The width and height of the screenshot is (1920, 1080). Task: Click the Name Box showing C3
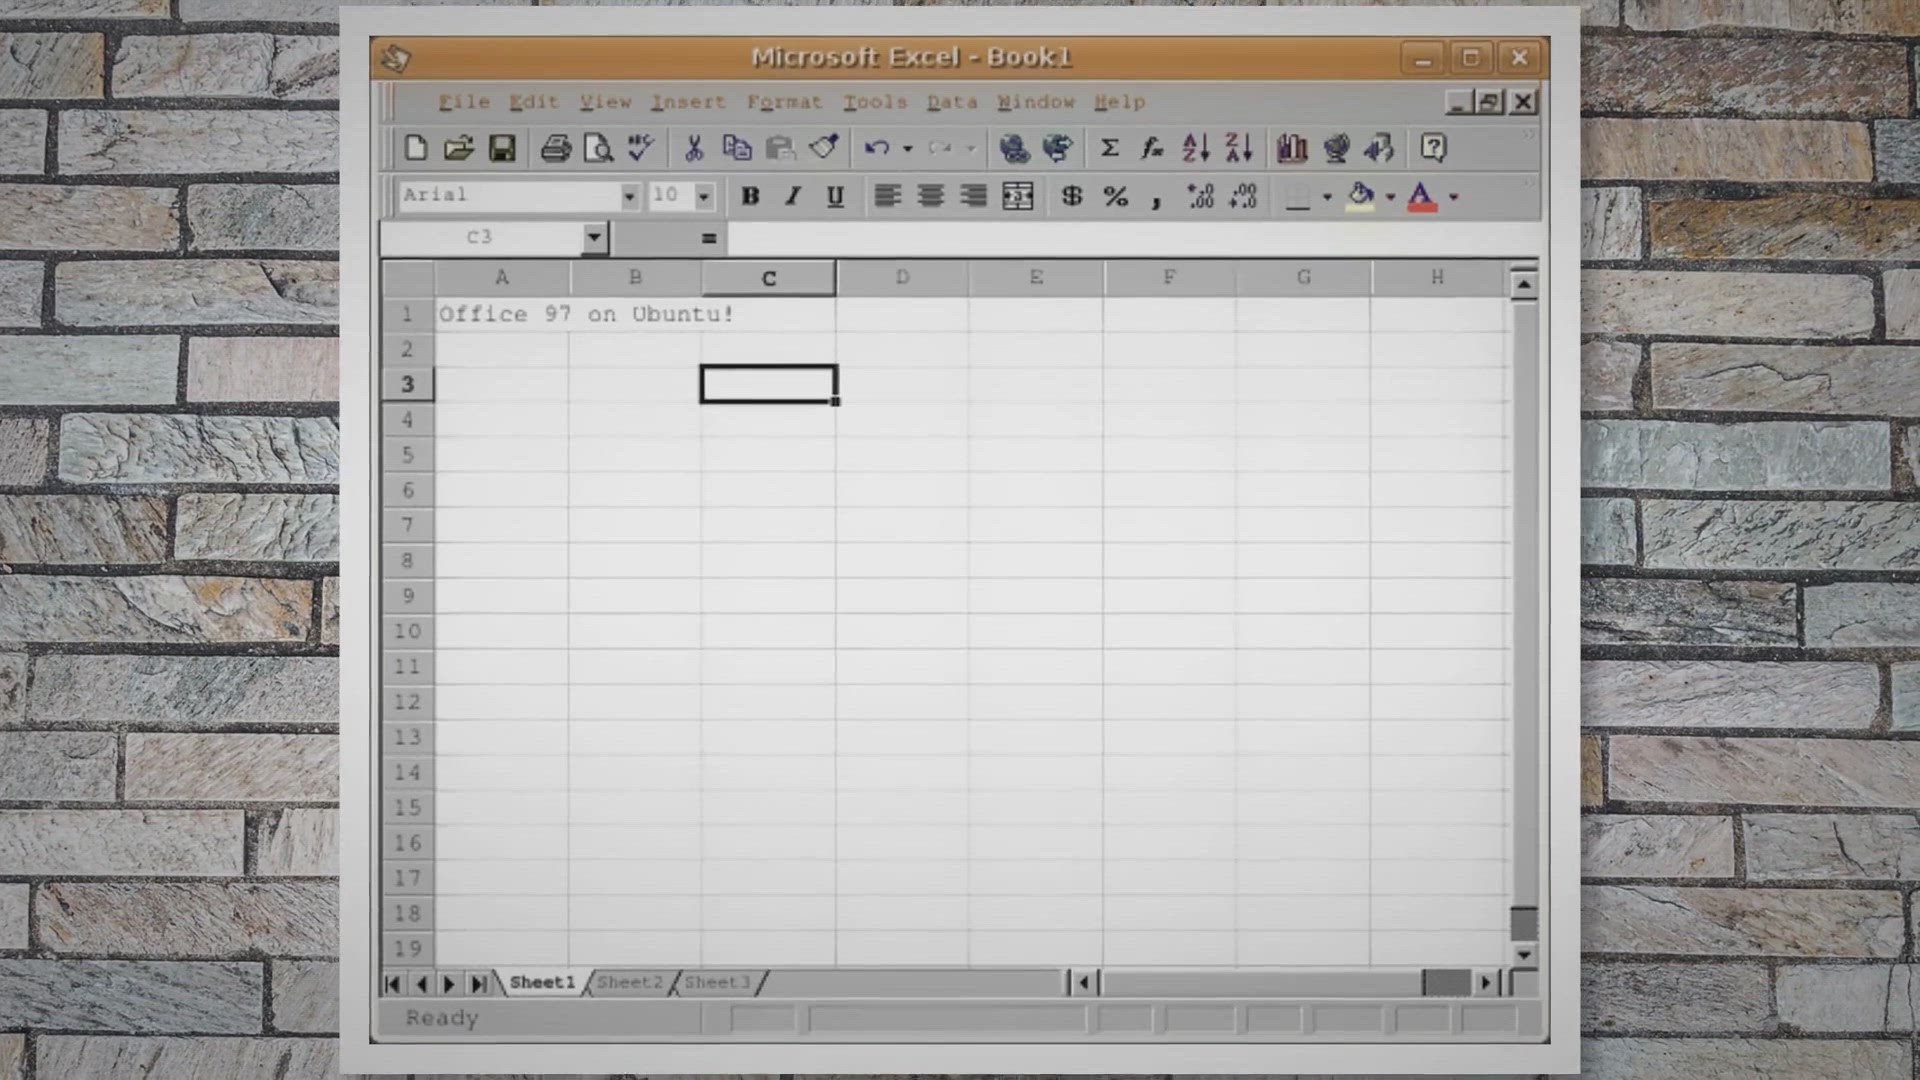tap(481, 238)
